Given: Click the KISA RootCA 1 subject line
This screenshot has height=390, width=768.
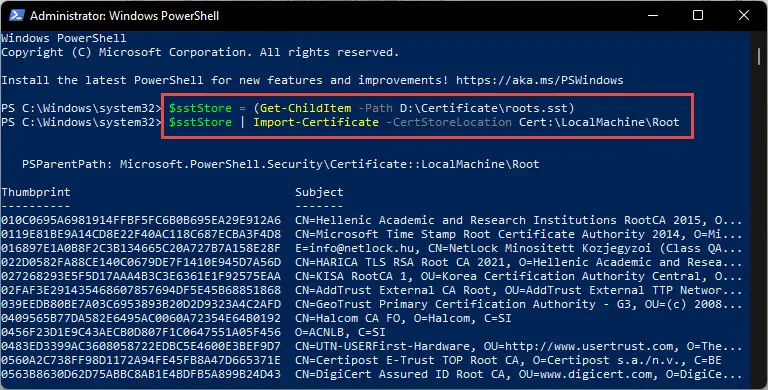Looking at the screenshot, I should click(x=519, y=276).
